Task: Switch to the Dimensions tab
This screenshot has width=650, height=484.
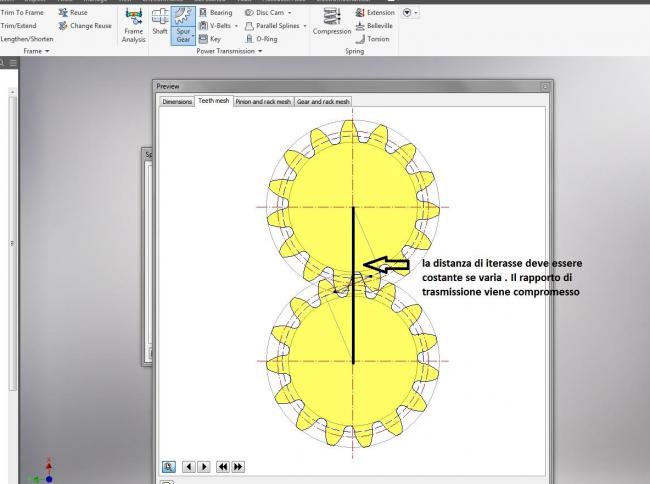Action: click(177, 101)
